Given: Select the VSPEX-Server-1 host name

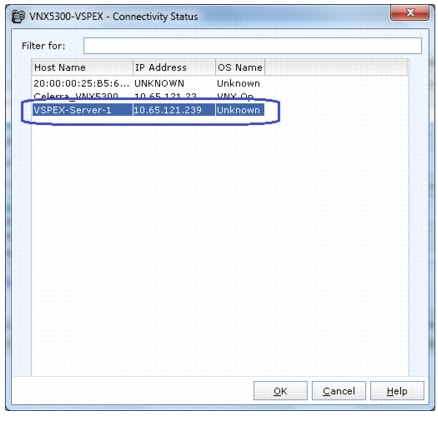Looking at the screenshot, I should pyautogui.click(x=72, y=110).
